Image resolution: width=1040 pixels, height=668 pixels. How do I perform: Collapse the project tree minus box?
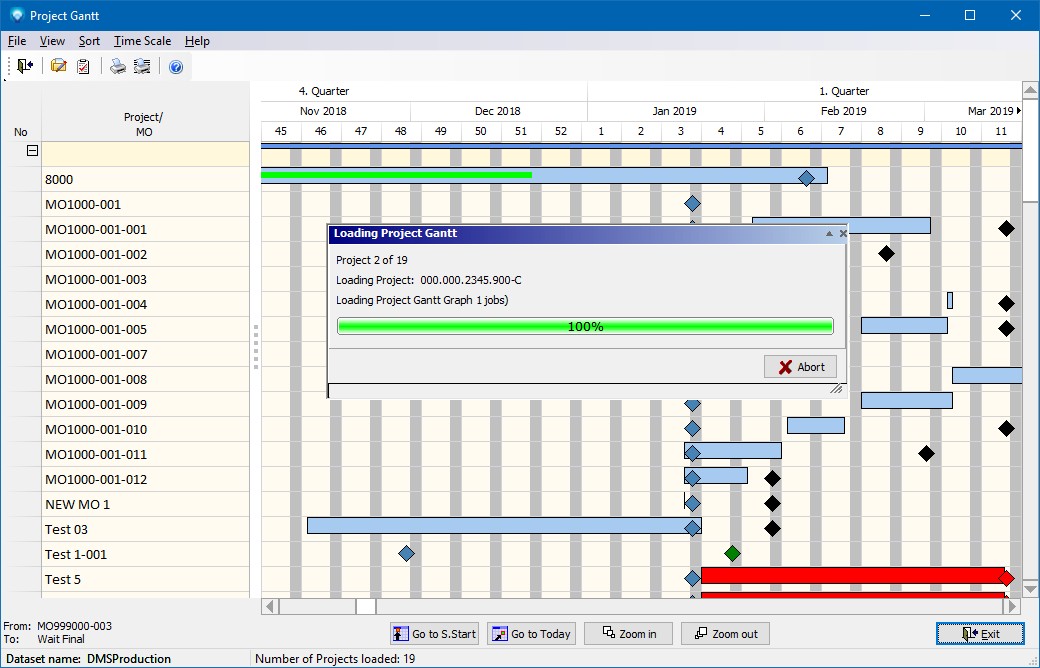[x=32, y=151]
